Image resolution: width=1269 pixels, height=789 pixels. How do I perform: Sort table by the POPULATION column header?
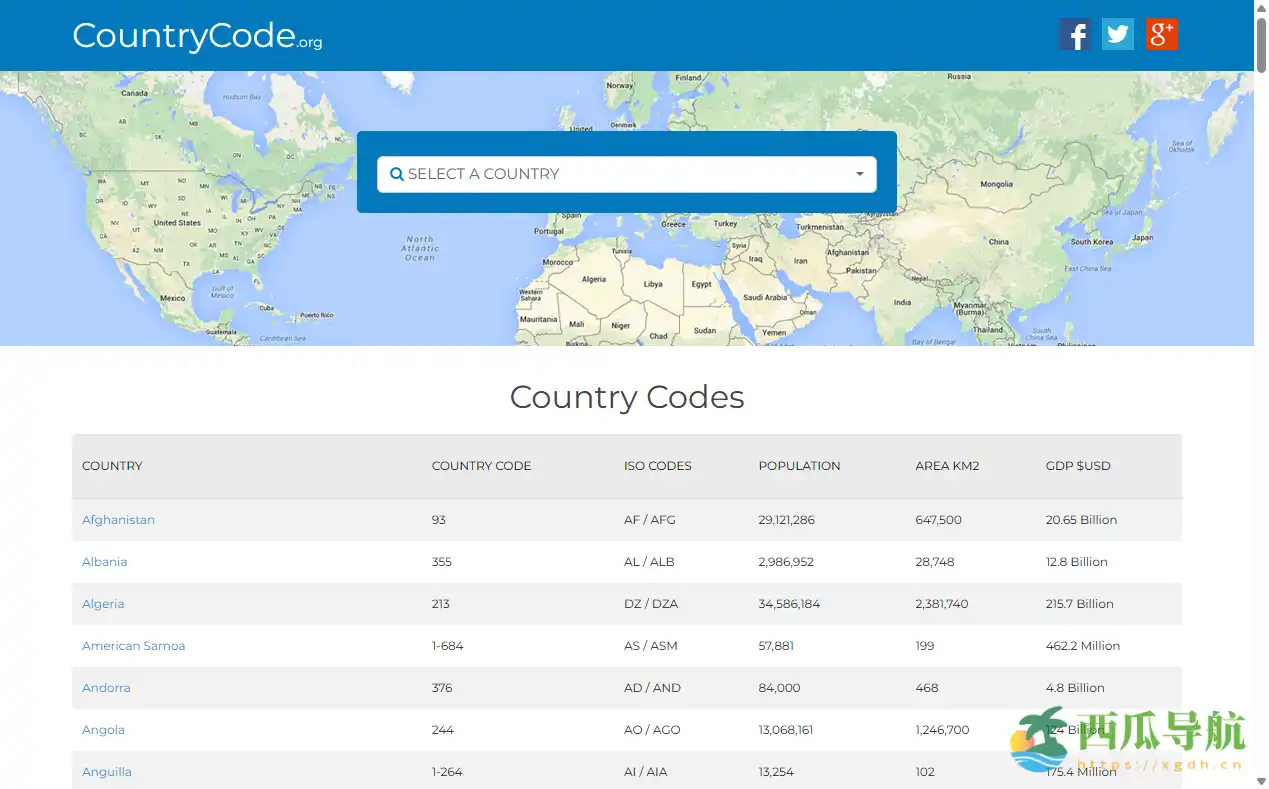pyautogui.click(x=799, y=465)
